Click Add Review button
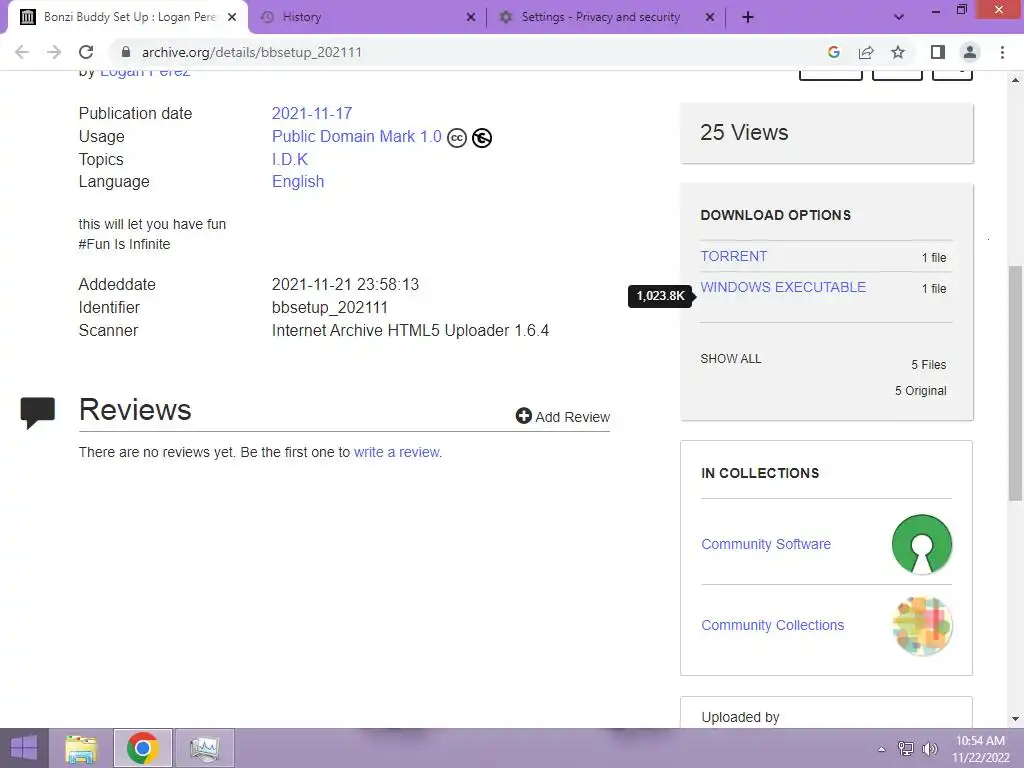Image resolution: width=1024 pixels, height=768 pixels. point(562,417)
